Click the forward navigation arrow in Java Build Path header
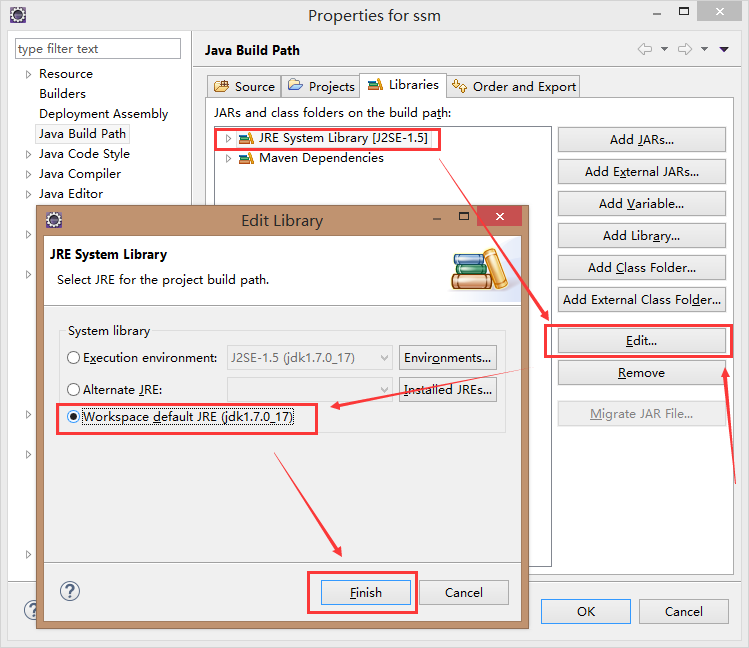The height and width of the screenshot is (648, 749). [685, 49]
